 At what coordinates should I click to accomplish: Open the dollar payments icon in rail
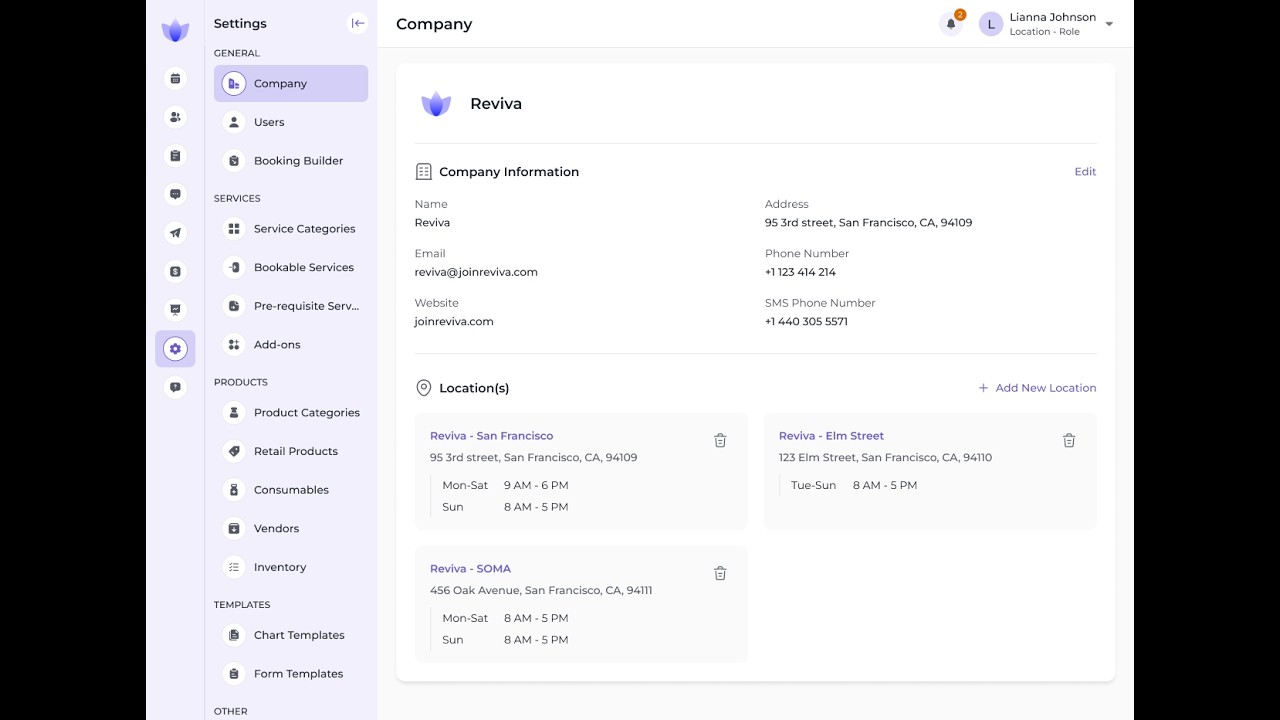[175, 271]
